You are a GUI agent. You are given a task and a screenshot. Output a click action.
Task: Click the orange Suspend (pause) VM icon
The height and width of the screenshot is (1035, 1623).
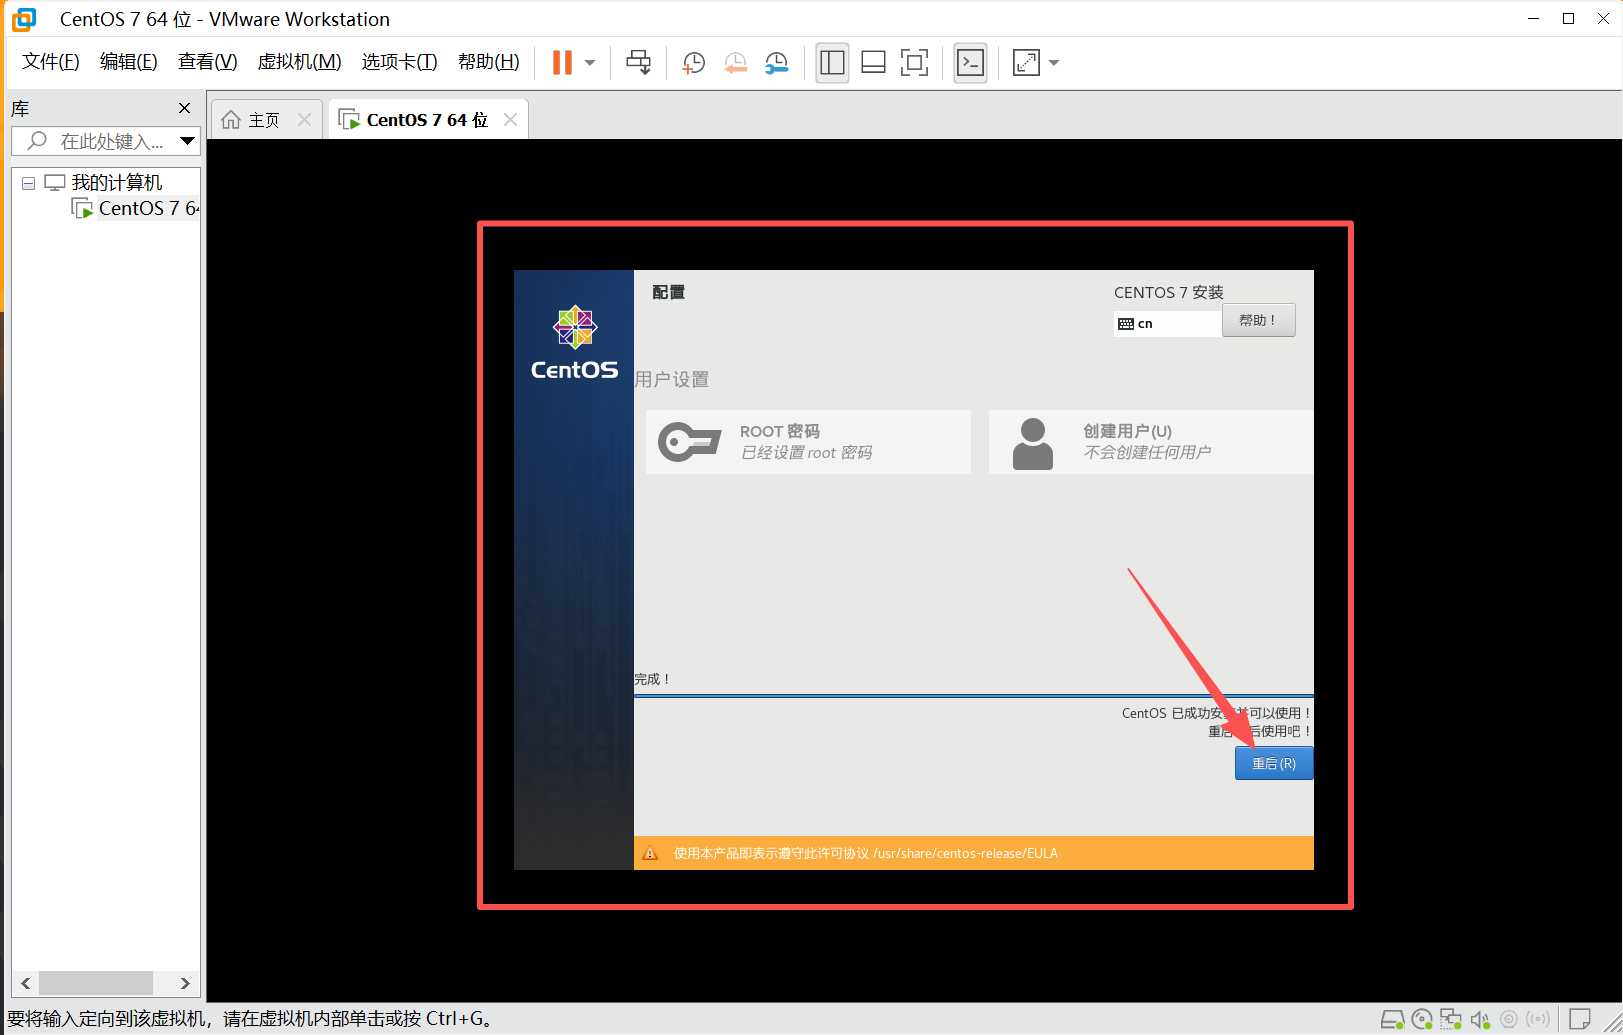(562, 63)
